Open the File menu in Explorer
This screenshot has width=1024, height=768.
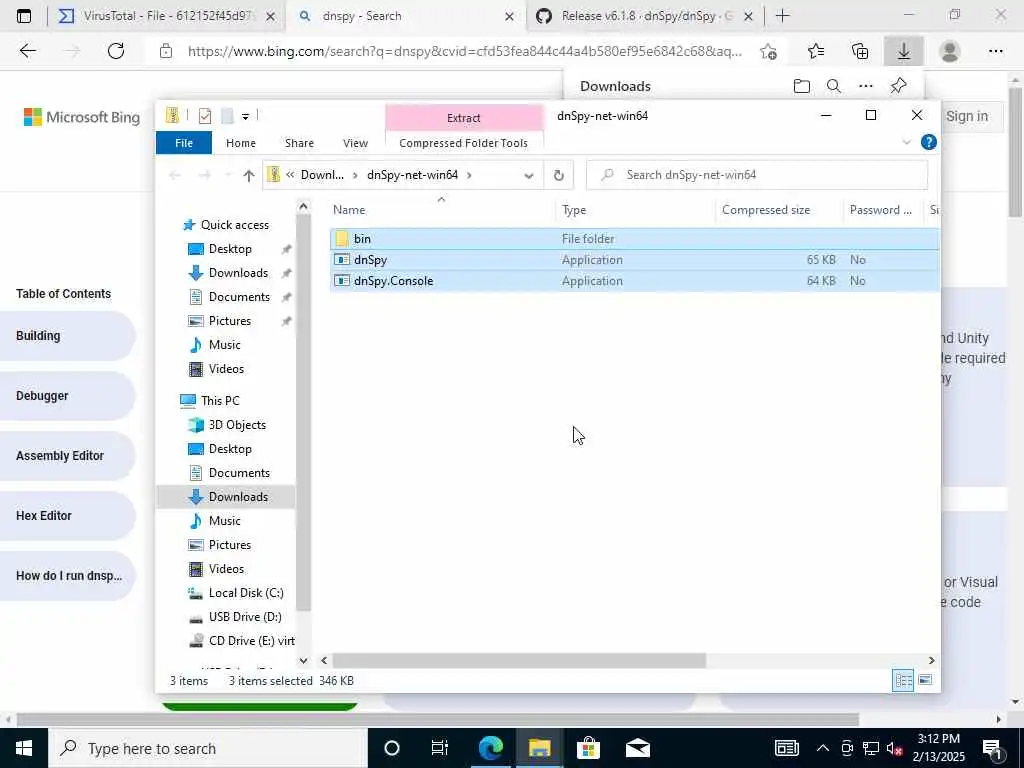(184, 142)
